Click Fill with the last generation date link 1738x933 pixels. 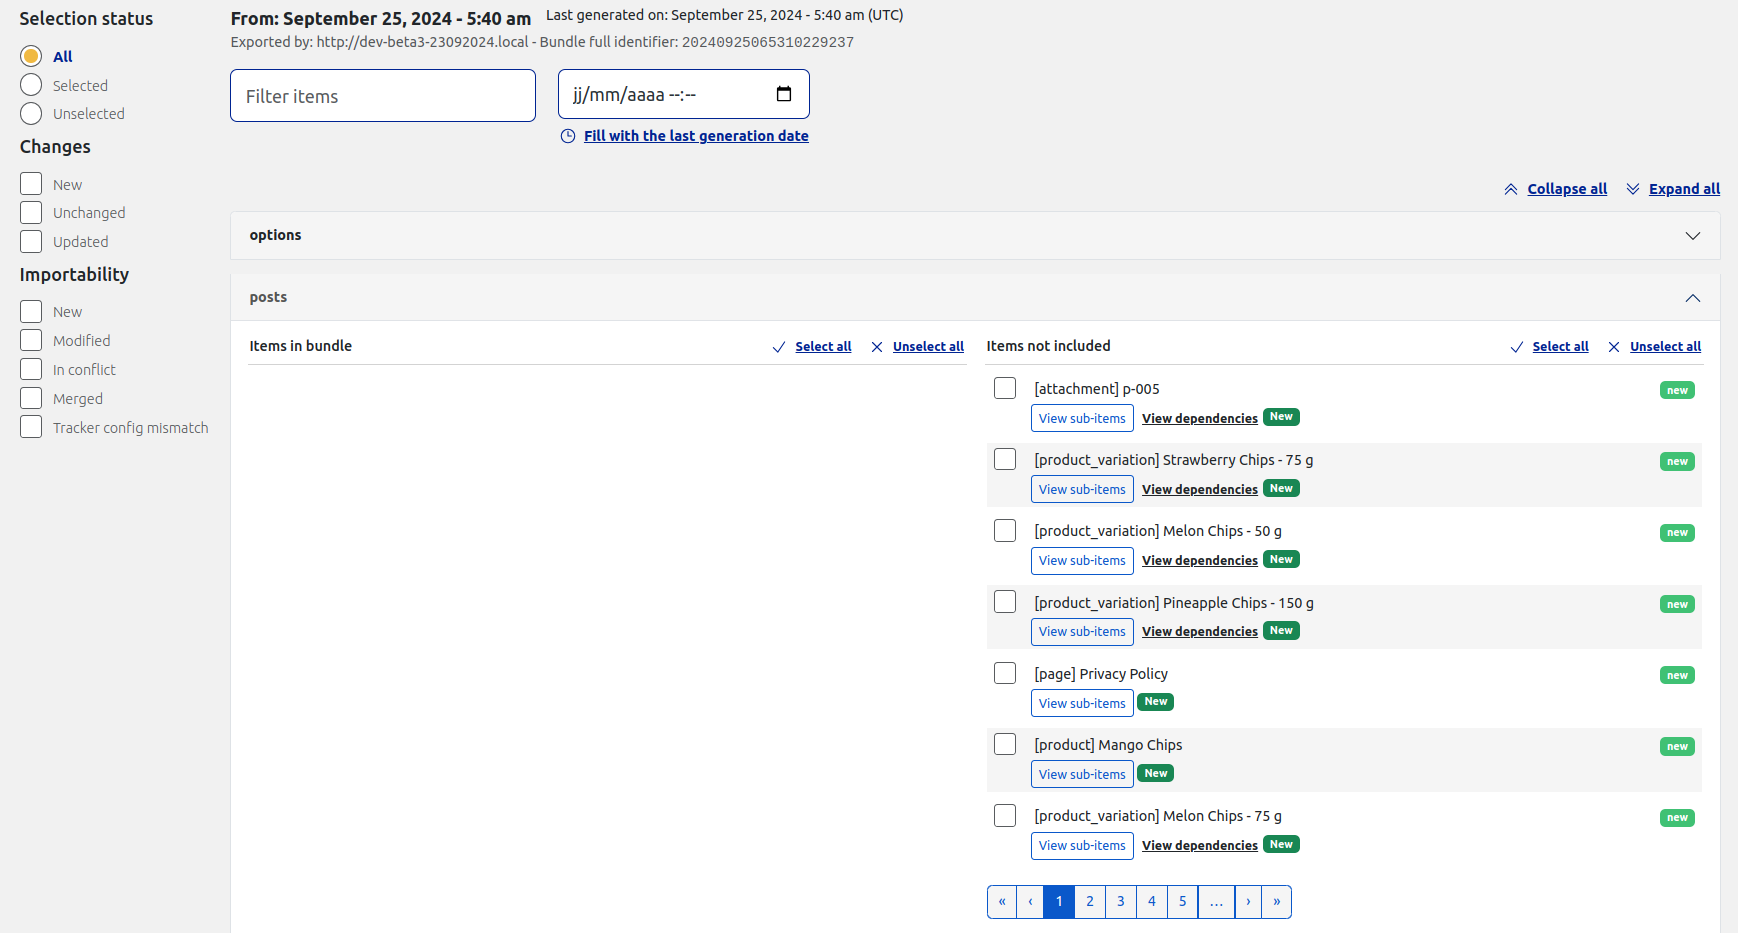click(x=696, y=136)
